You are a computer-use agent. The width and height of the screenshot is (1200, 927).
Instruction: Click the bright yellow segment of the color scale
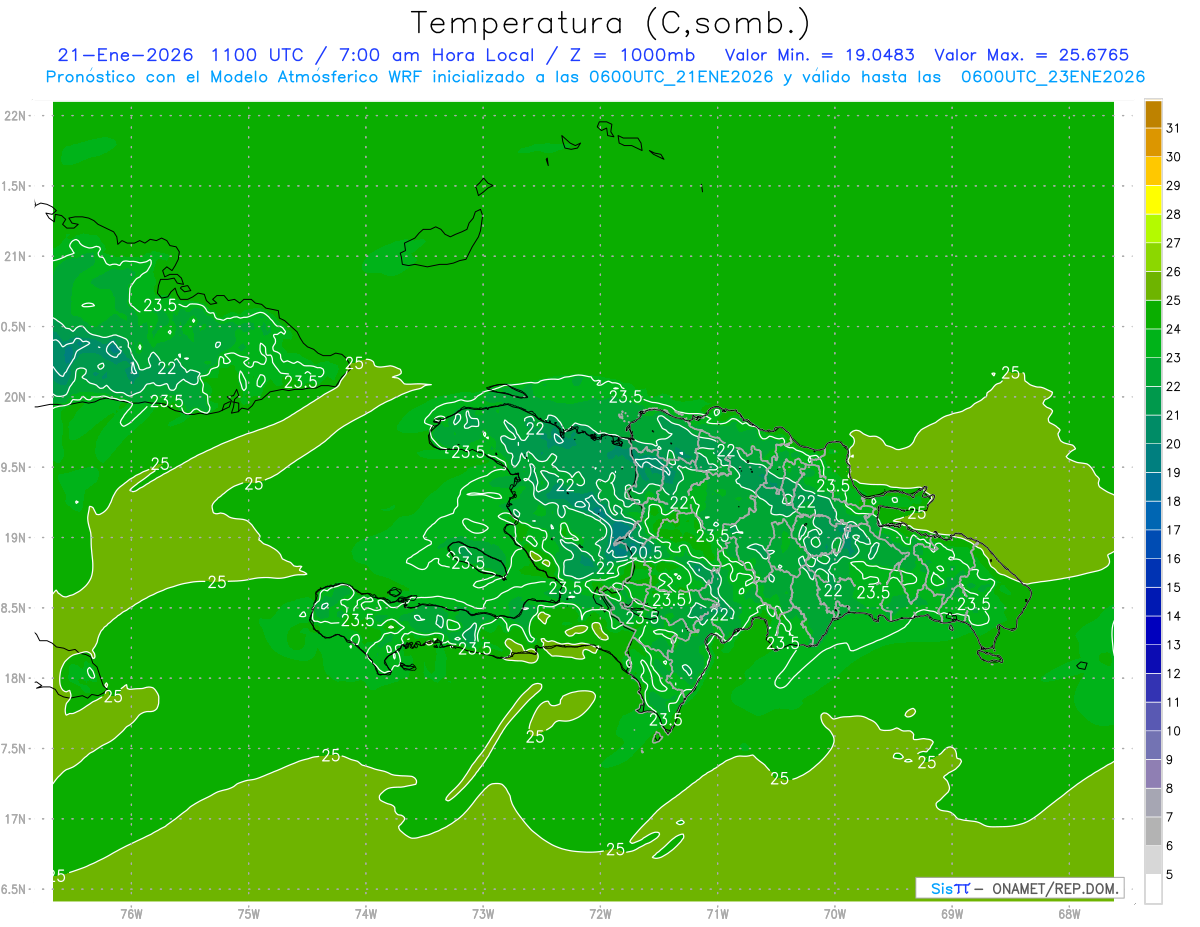click(1153, 200)
